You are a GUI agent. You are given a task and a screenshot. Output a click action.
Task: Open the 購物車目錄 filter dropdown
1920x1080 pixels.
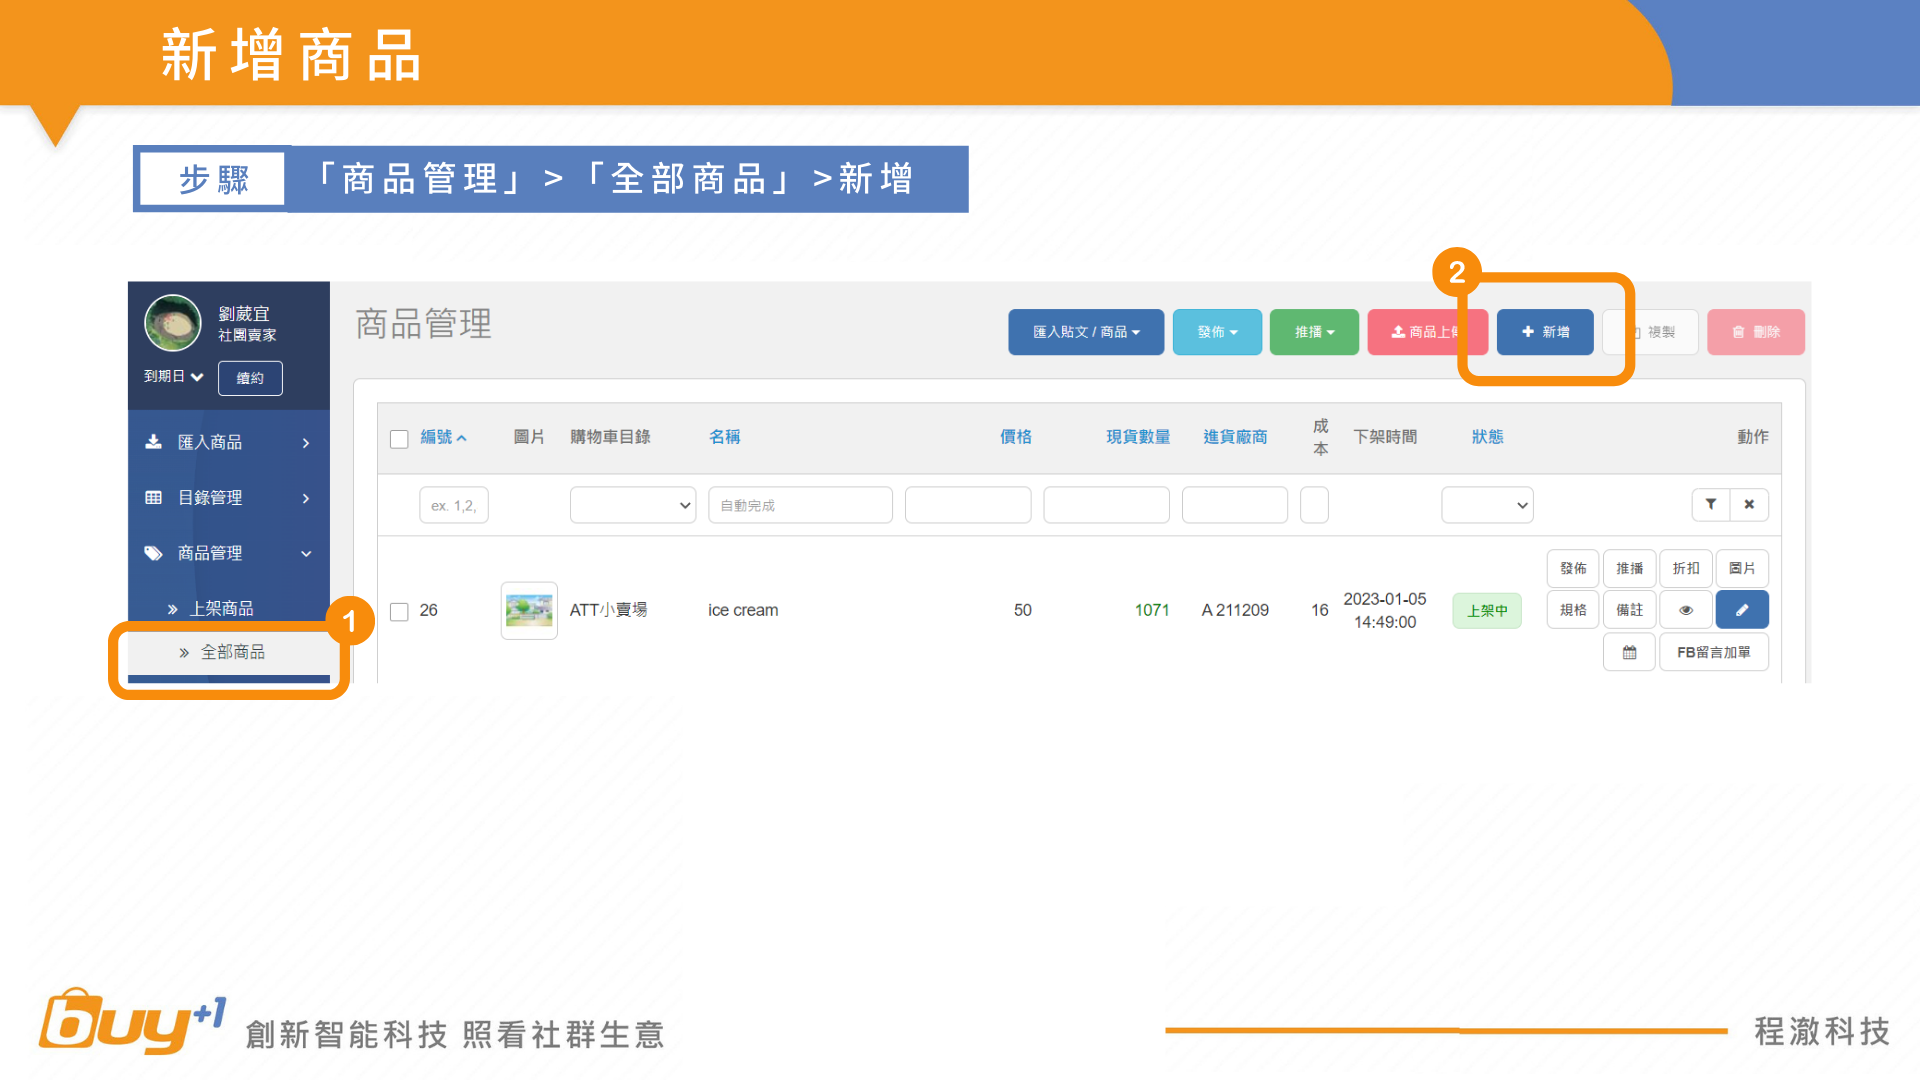click(x=632, y=505)
